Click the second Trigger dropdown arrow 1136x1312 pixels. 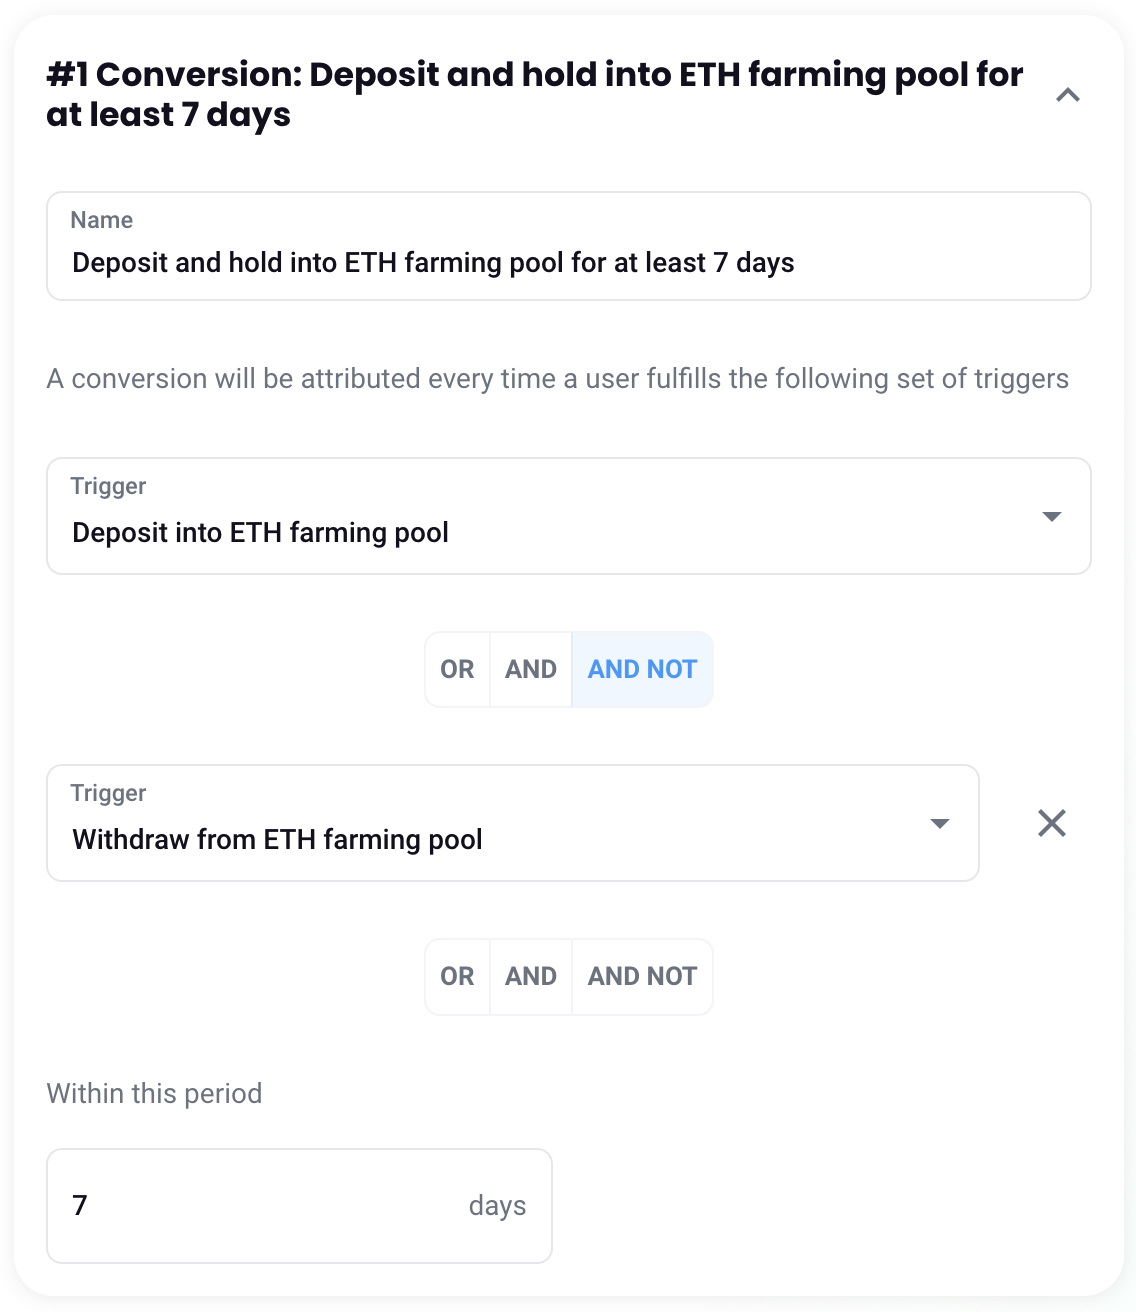click(939, 824)
